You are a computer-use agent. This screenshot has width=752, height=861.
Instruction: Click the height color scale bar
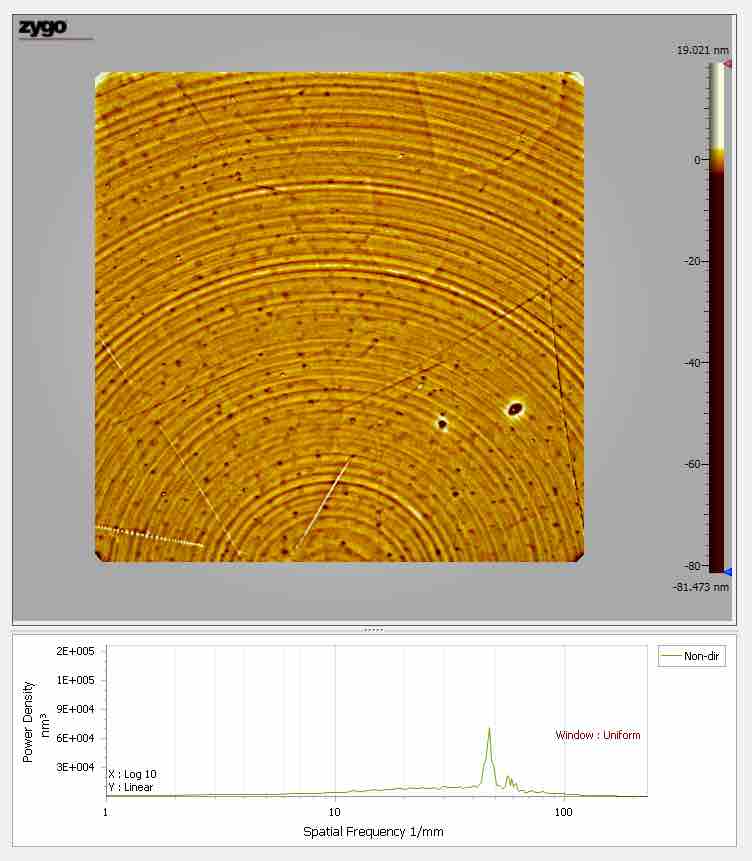716,318
